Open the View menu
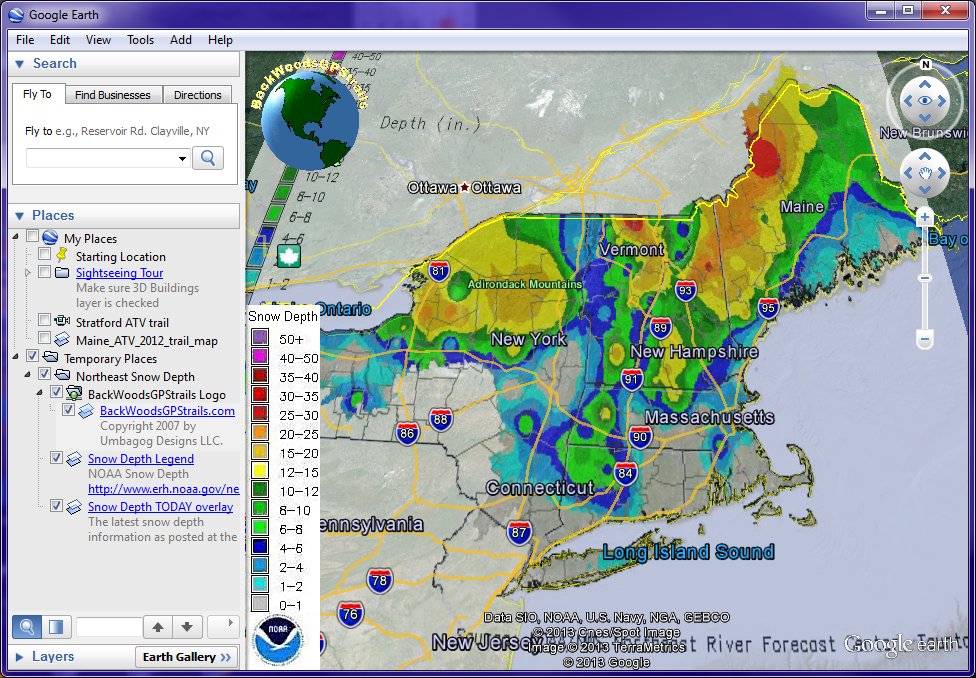The height and width of the screenshot is (678, 976). coord(98,39)
